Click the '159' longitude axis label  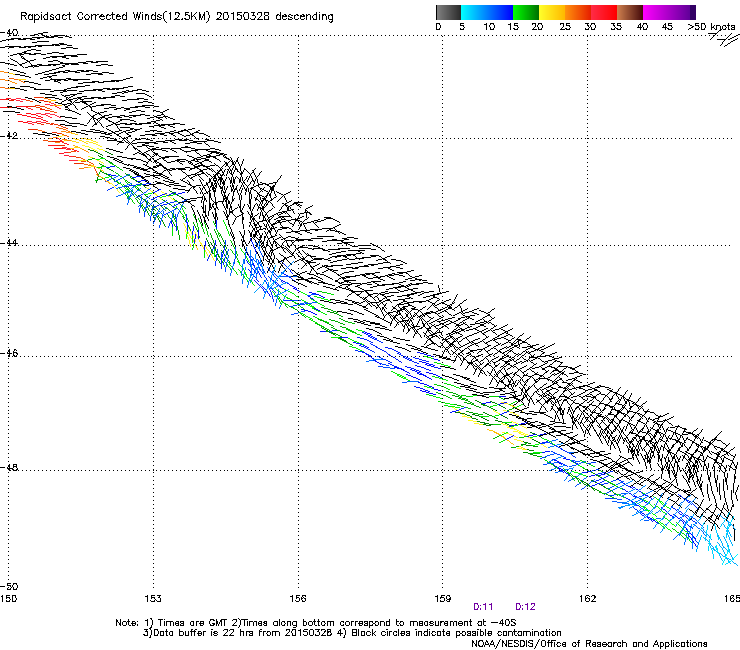(x=443, y=599)
